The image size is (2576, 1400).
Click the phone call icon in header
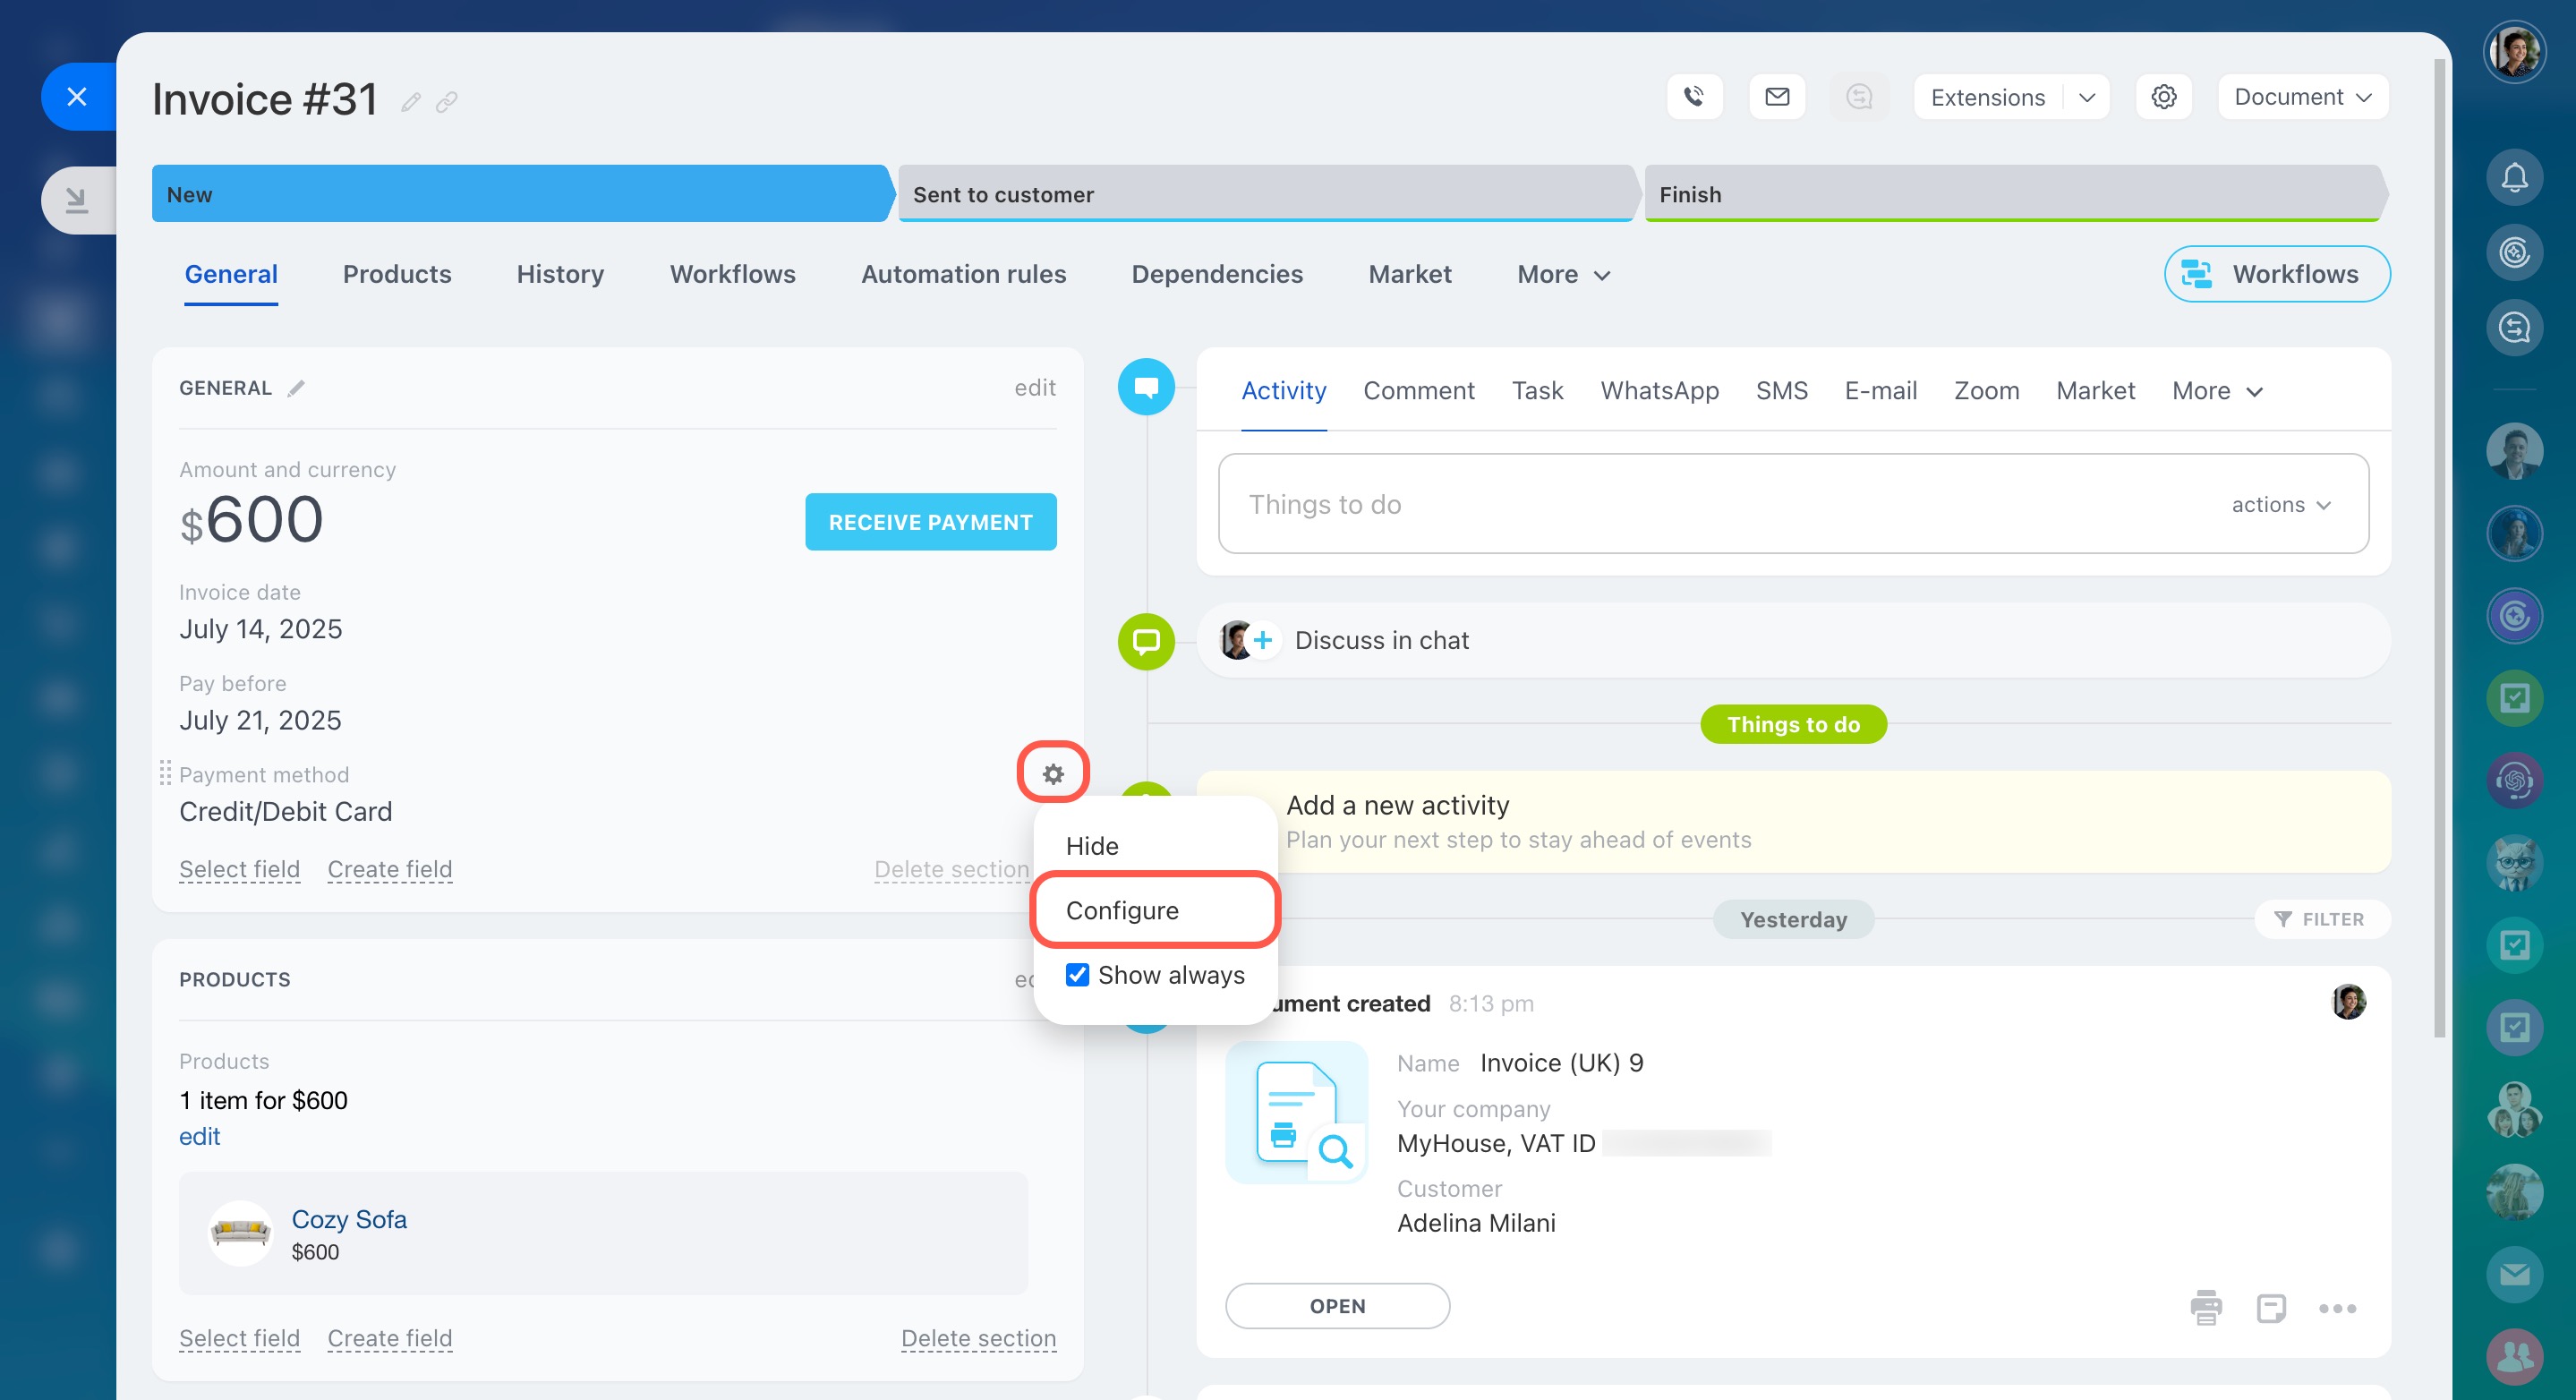[x=1693, y=97]
